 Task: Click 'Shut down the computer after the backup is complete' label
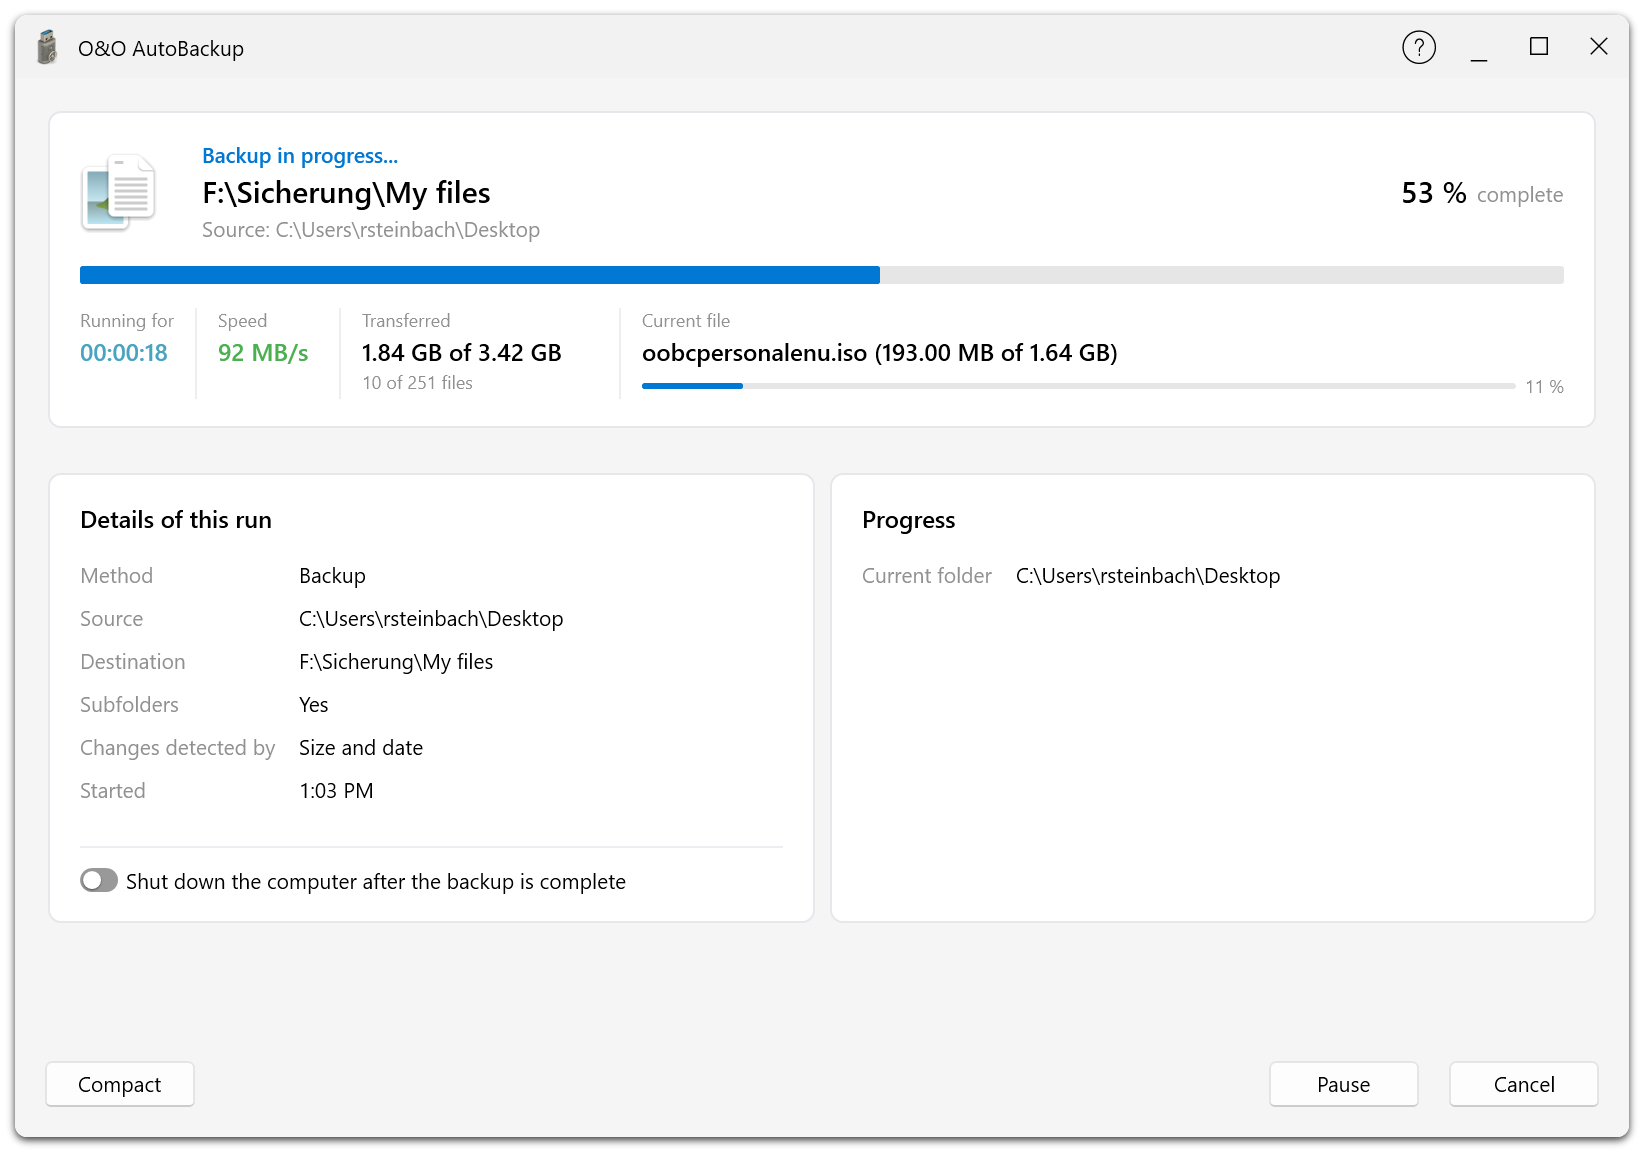click(376, 882)
